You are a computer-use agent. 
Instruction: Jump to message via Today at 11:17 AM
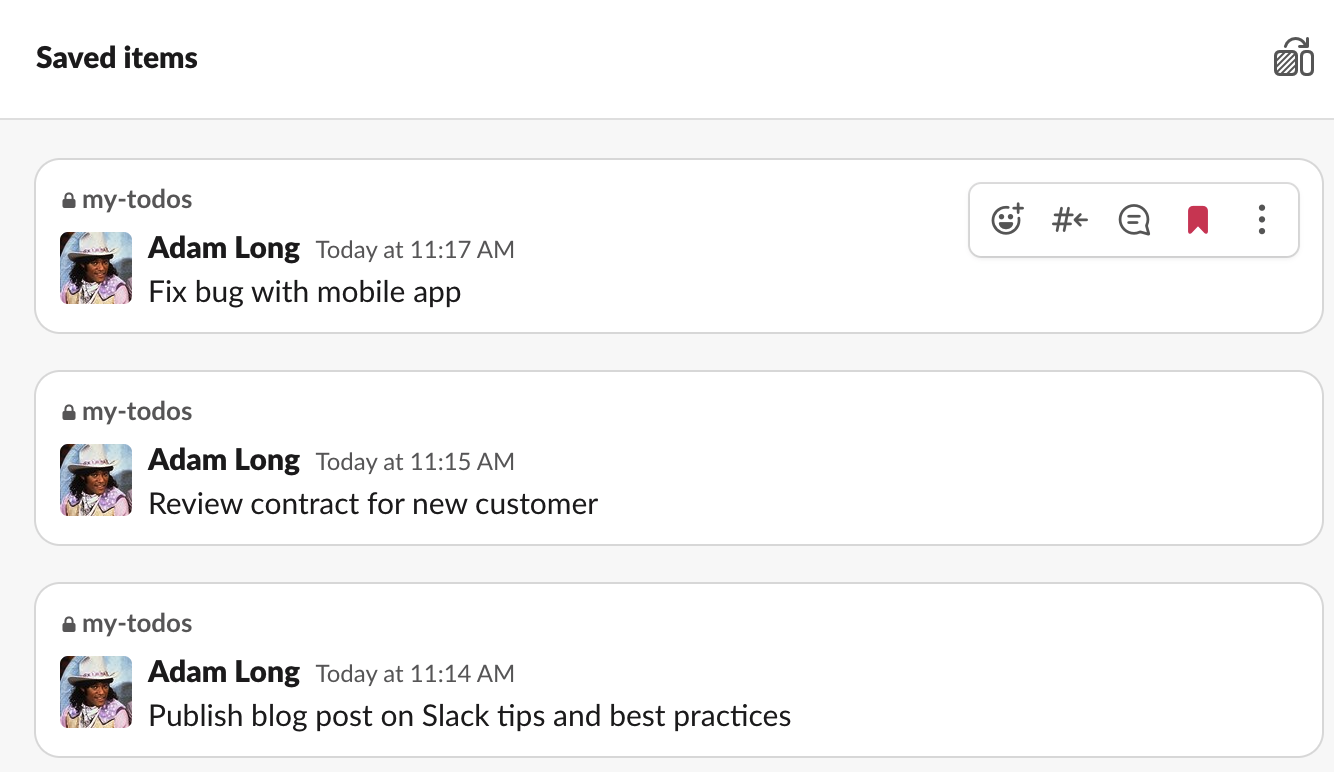click(415, 250)
